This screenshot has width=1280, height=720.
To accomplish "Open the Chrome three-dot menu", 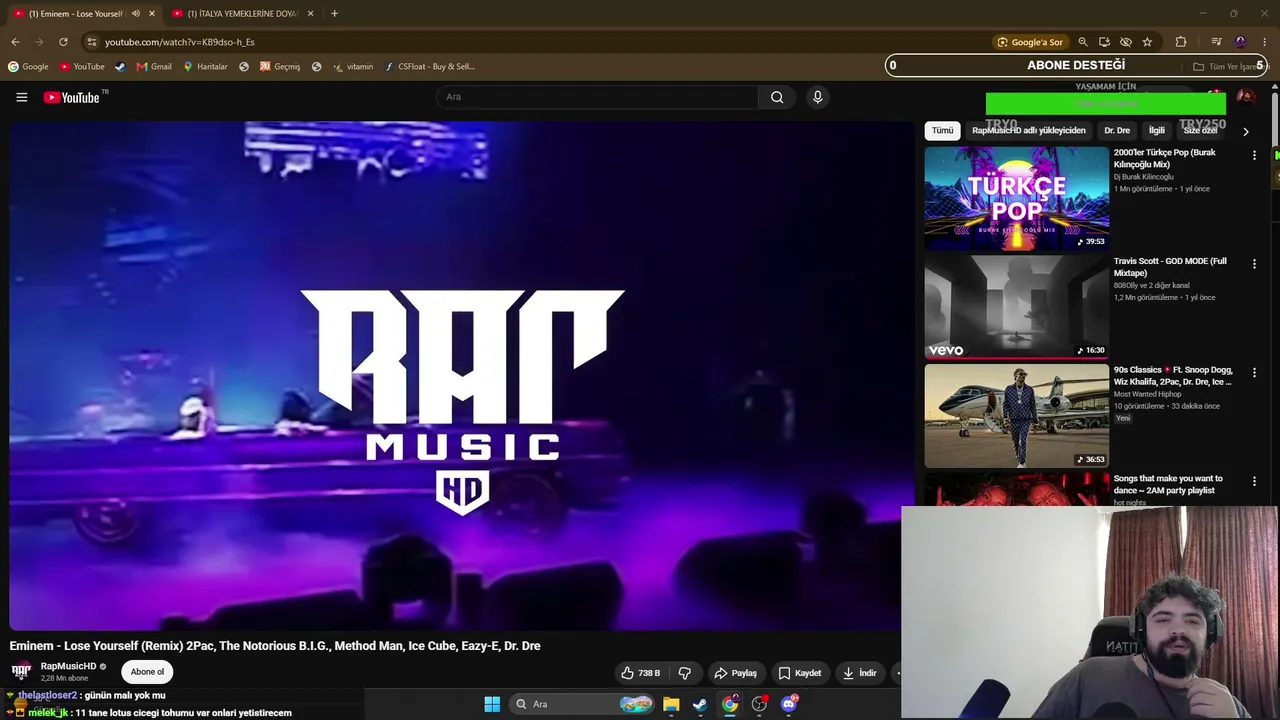I will (x=1266, y=42).
